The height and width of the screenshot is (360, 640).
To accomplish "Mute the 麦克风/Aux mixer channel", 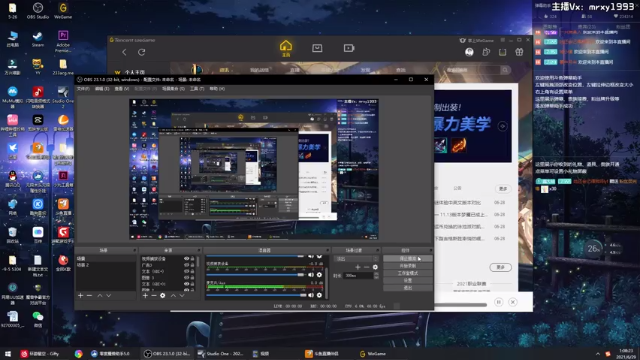I will [311, 295].
